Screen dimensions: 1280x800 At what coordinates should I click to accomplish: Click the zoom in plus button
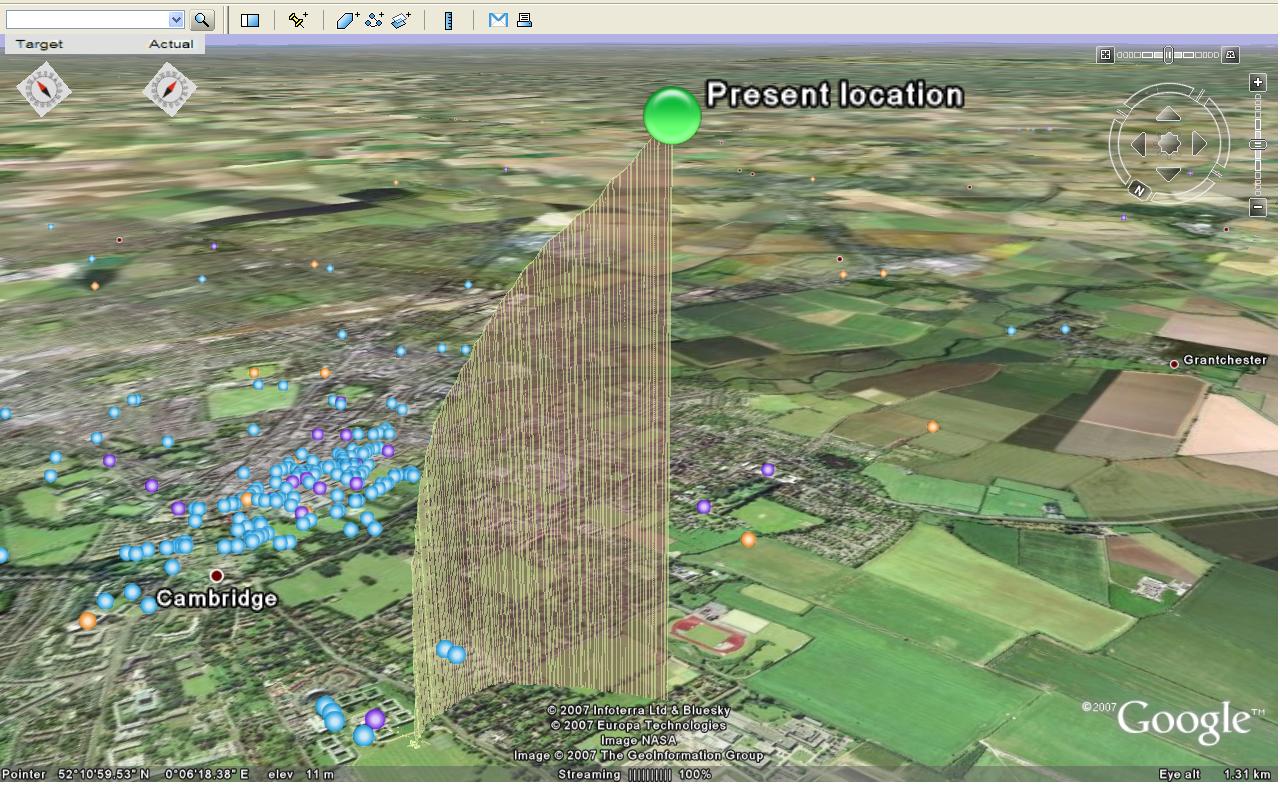(1258, 83)
